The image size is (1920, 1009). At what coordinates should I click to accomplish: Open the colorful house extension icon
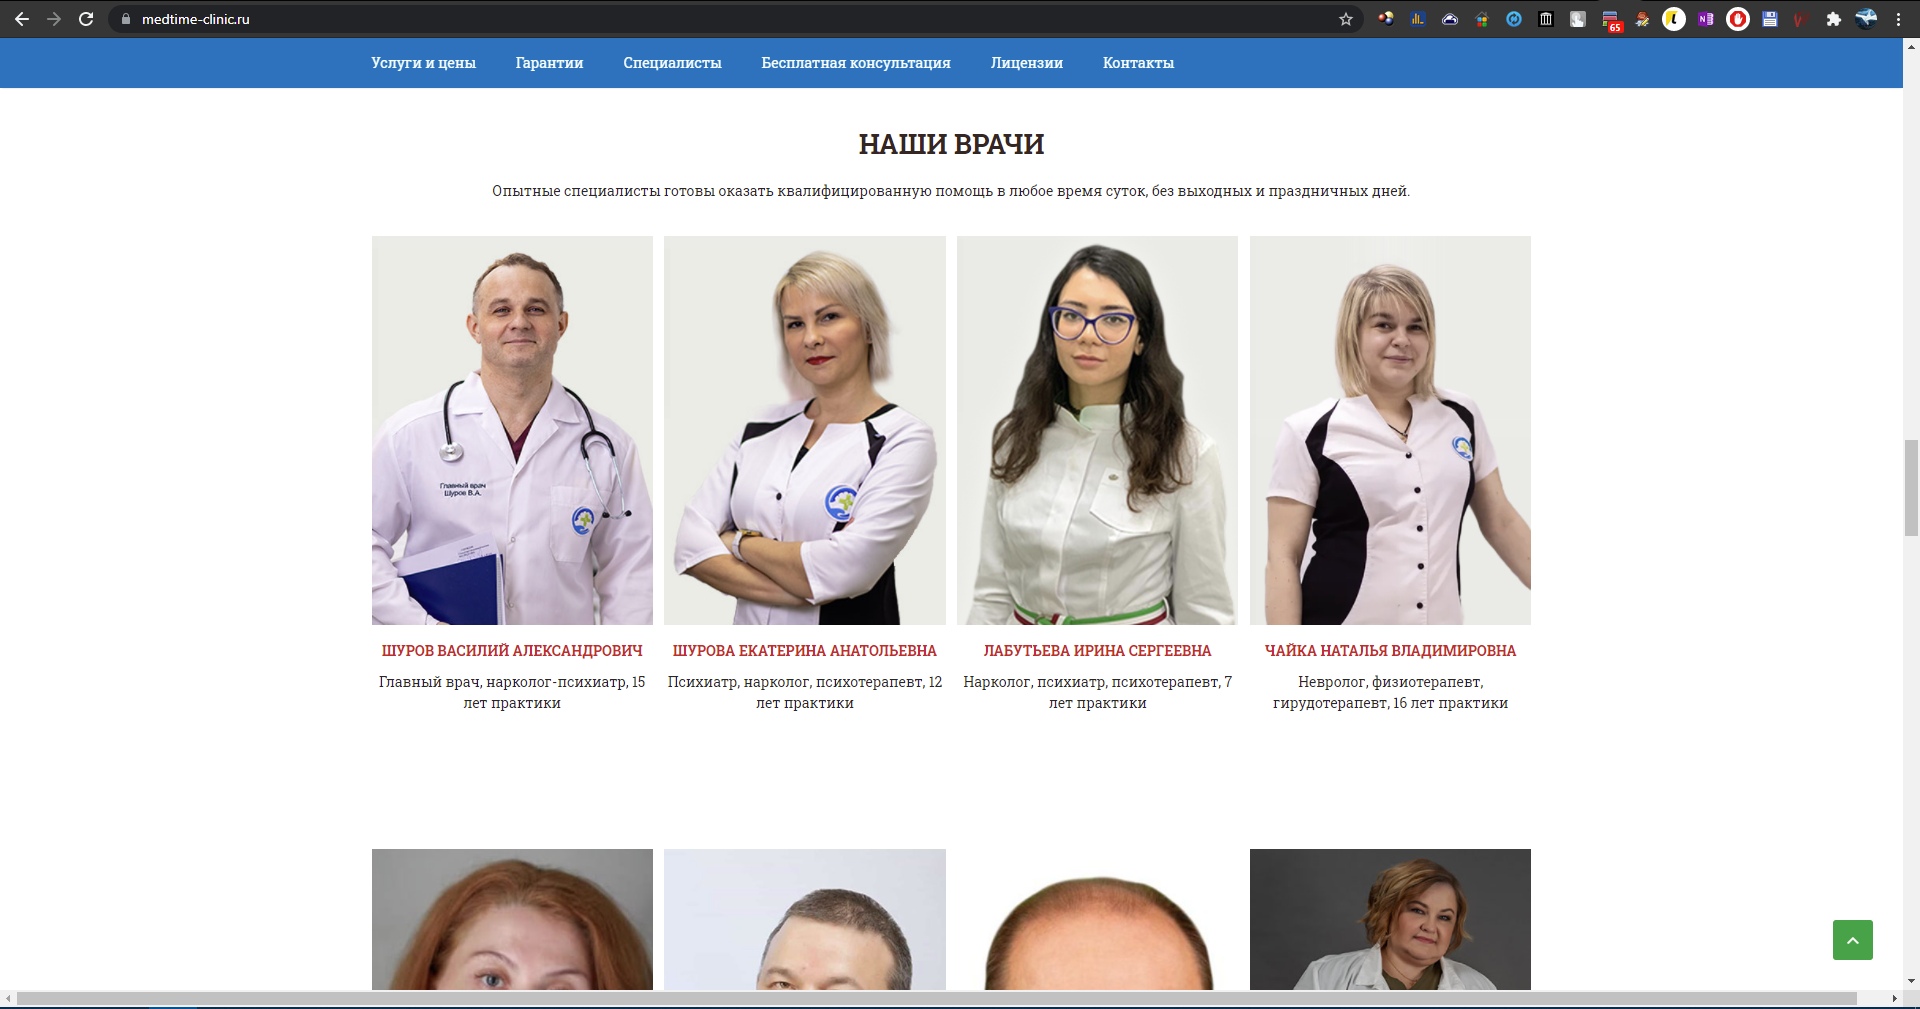(1482, 19)
